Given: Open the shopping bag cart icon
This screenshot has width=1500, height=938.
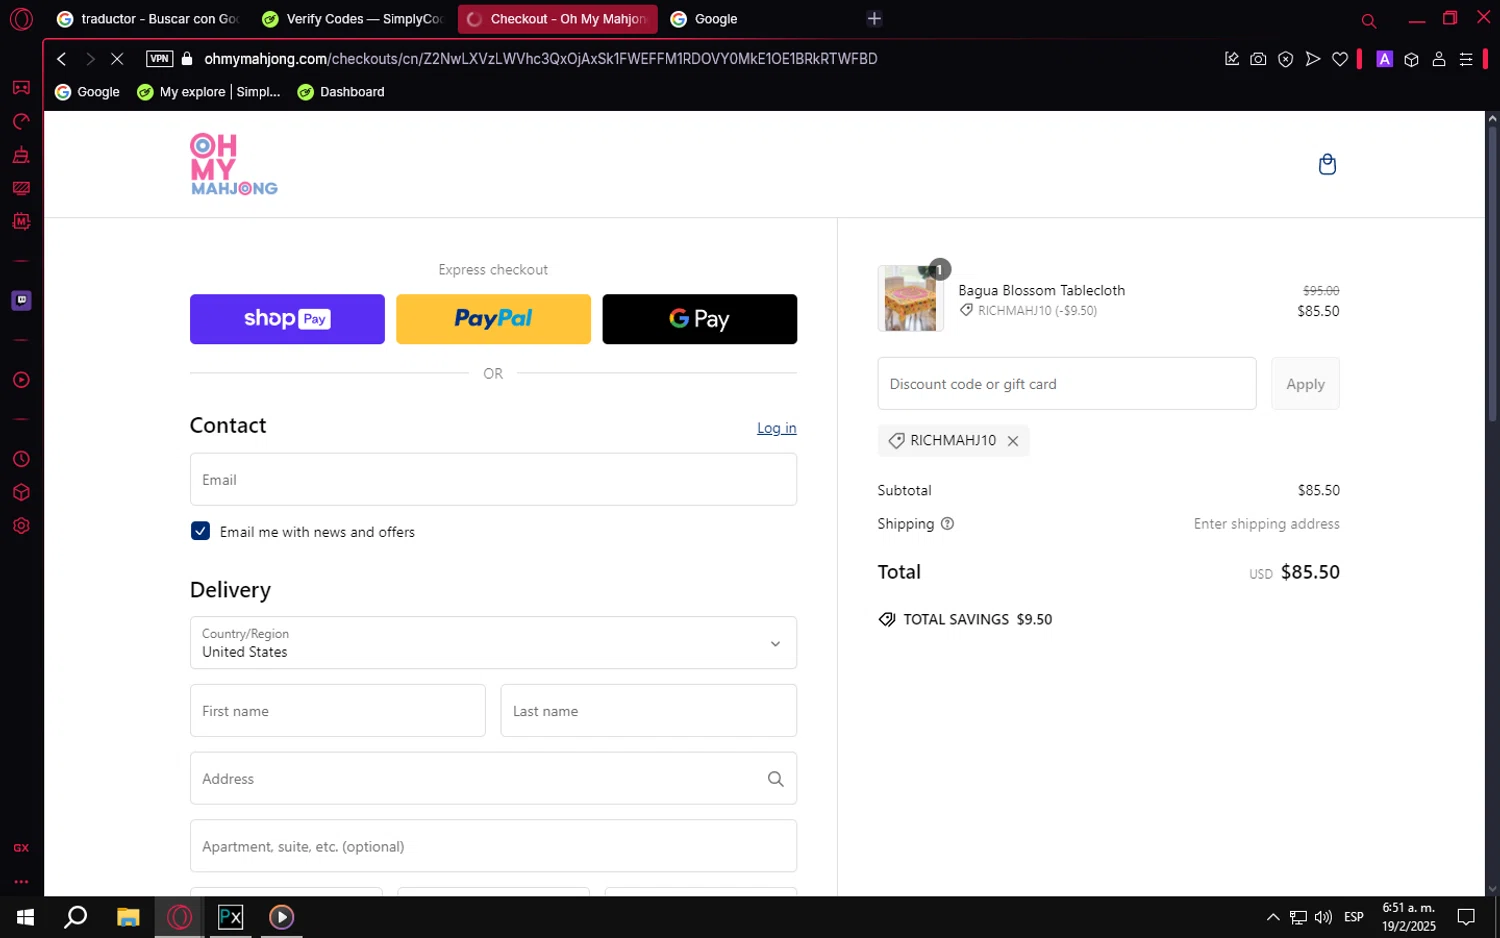Looking at the screenshot, I should coord(1327,164).
